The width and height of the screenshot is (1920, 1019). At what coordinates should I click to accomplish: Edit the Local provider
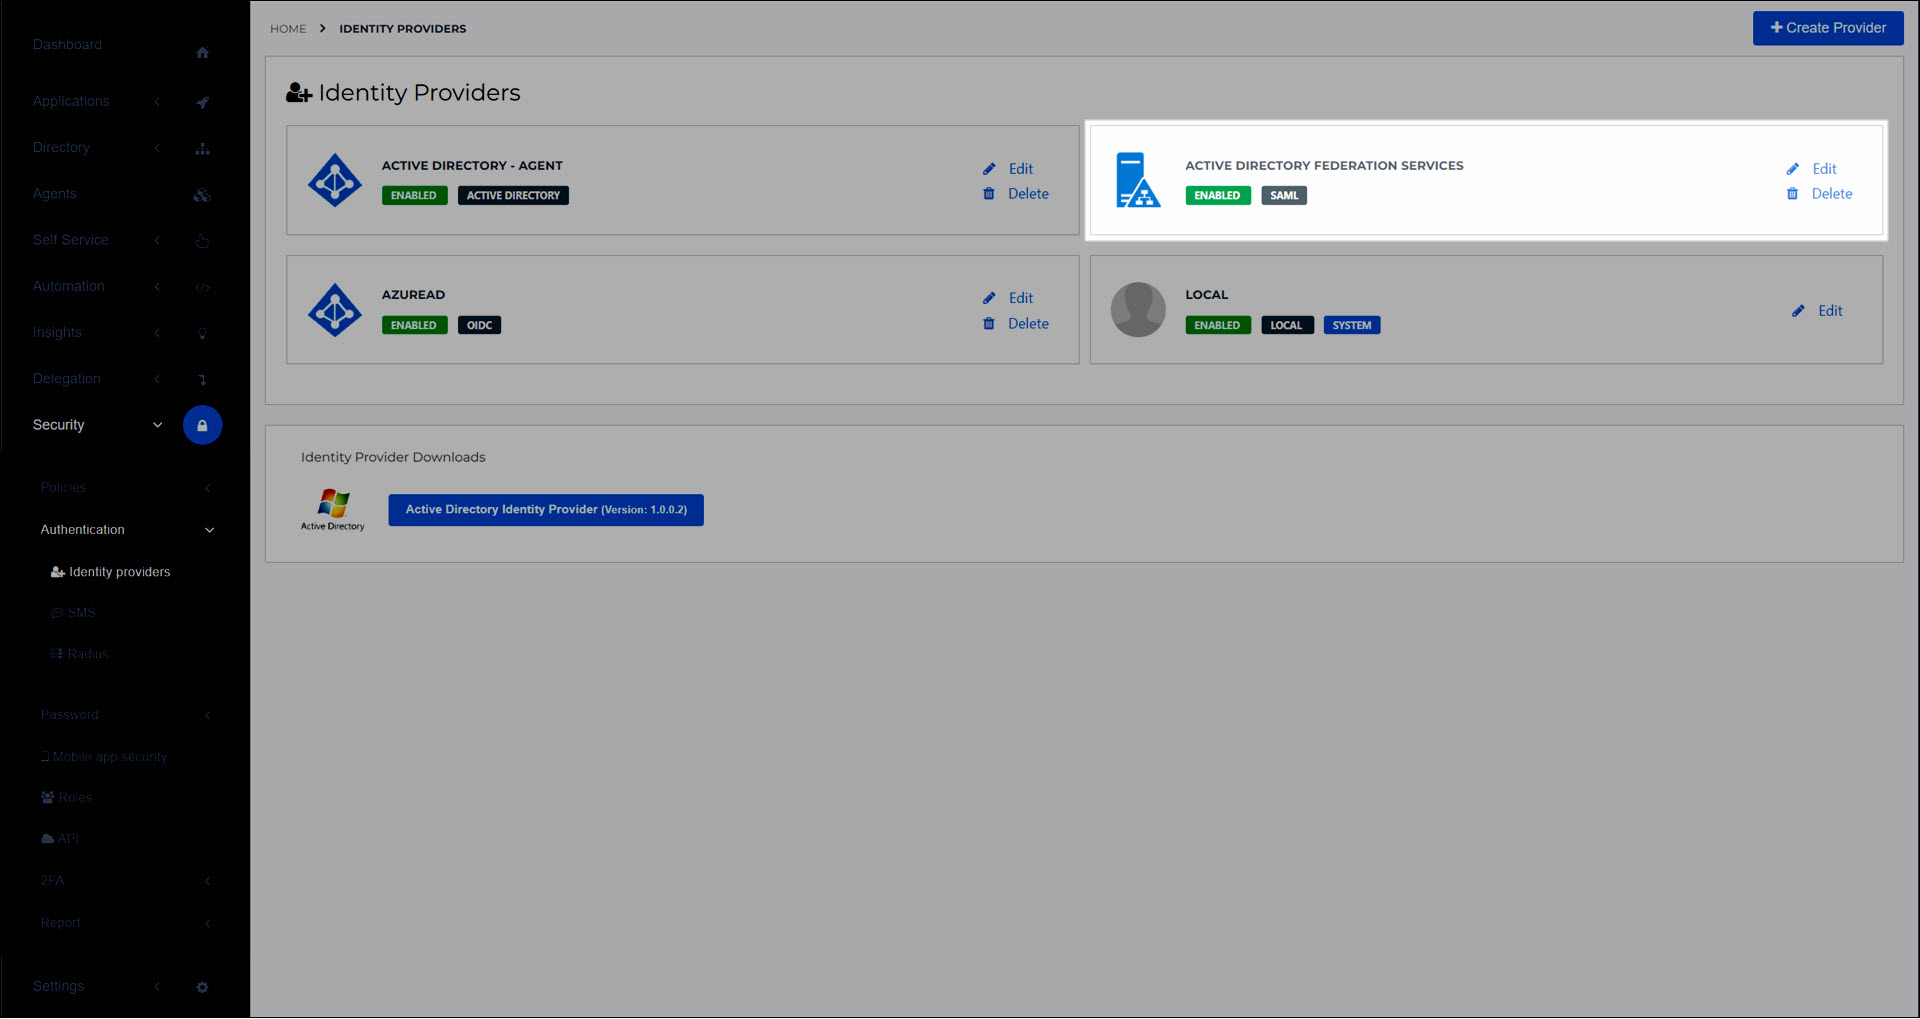pyautogui.click(x=1830, y=311)
